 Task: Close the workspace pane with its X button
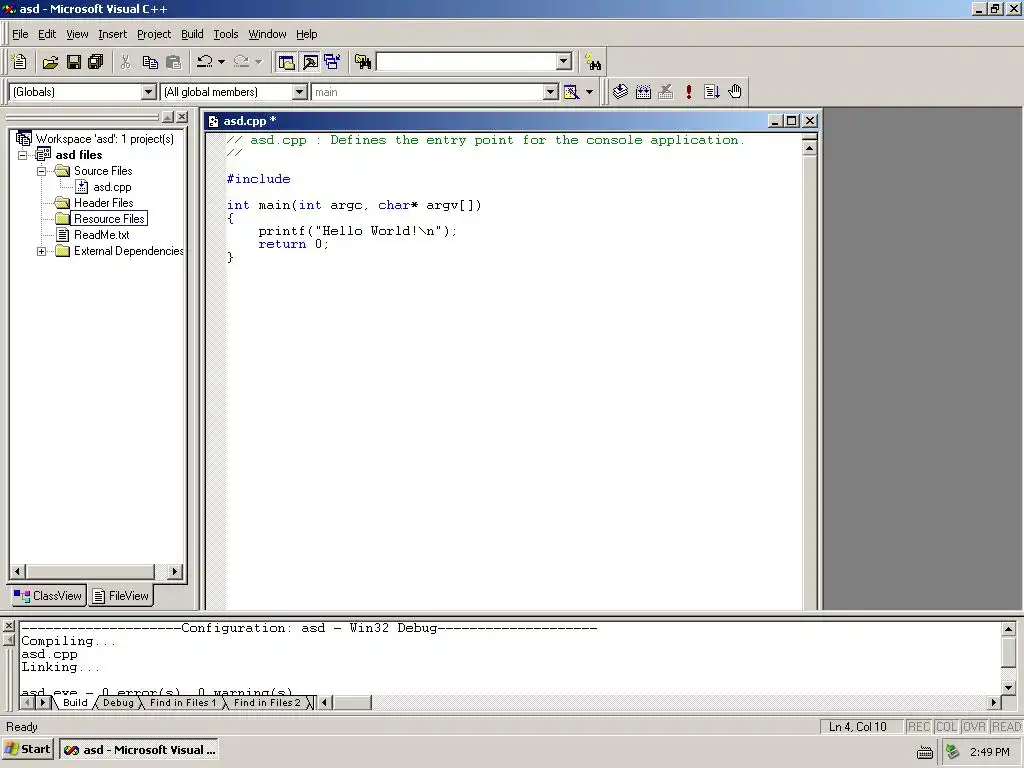point(182,117)
